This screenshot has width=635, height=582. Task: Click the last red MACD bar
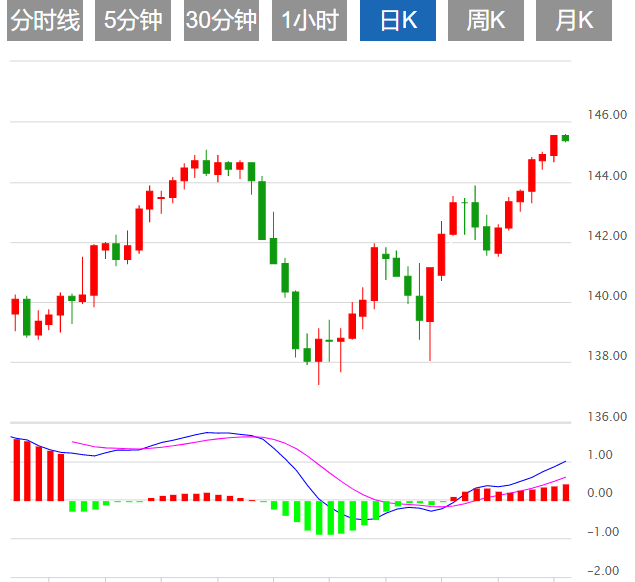tap(565, 492)
